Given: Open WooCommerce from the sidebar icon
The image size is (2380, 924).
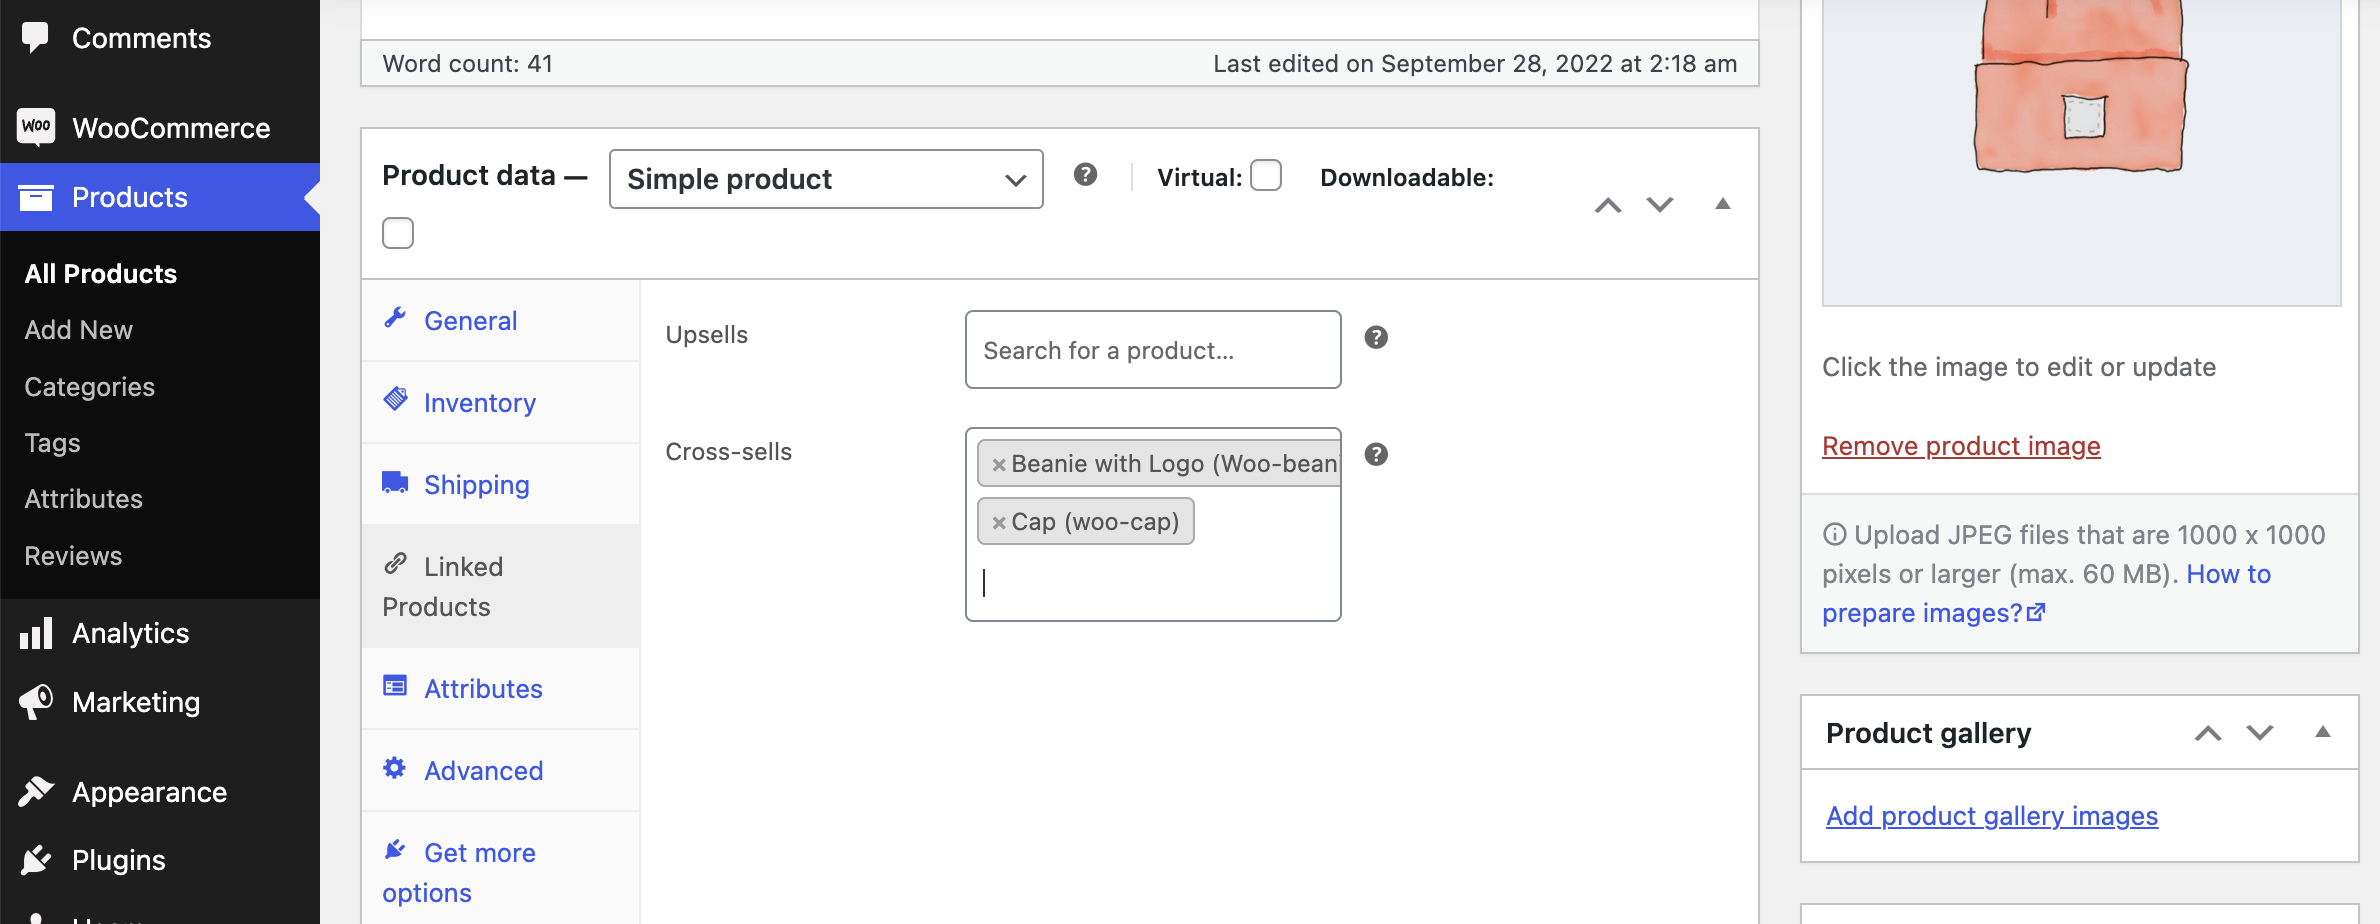Looking at the screenshot, I should coord(36,127).
